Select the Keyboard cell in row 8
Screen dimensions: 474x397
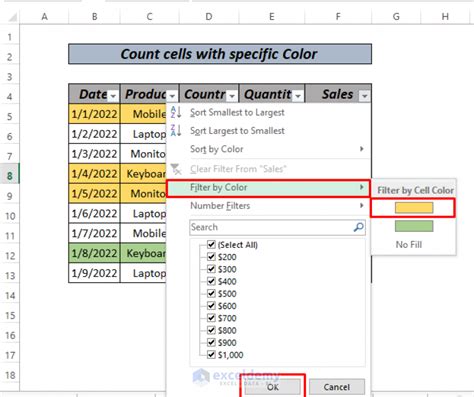[144, 174]
